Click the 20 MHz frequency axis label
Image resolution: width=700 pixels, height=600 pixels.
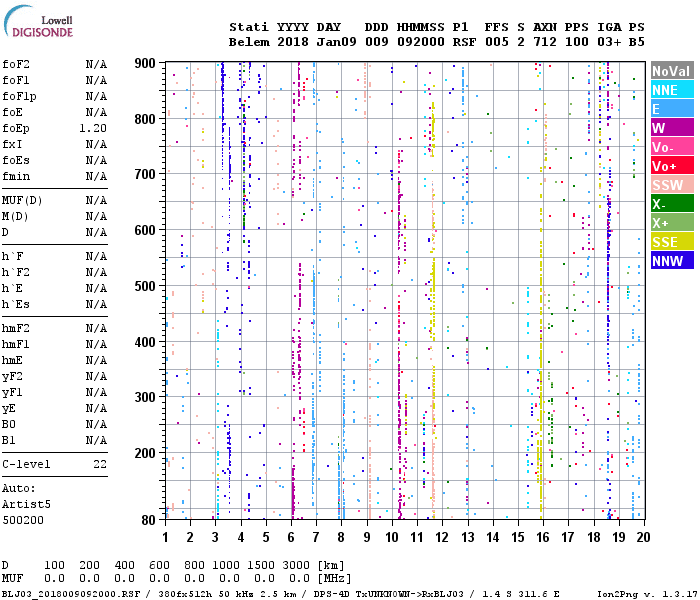(x=643, y=538)
